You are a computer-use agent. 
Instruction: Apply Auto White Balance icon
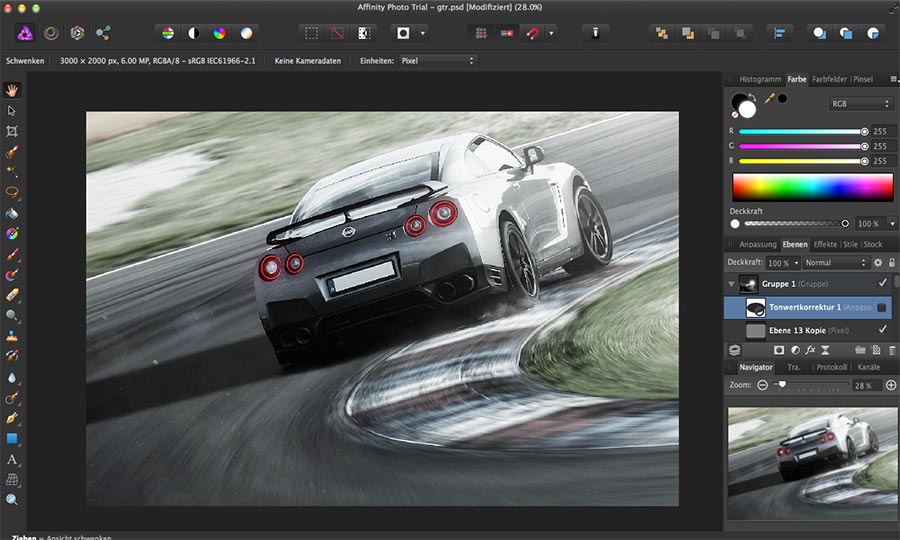(246, 33)
